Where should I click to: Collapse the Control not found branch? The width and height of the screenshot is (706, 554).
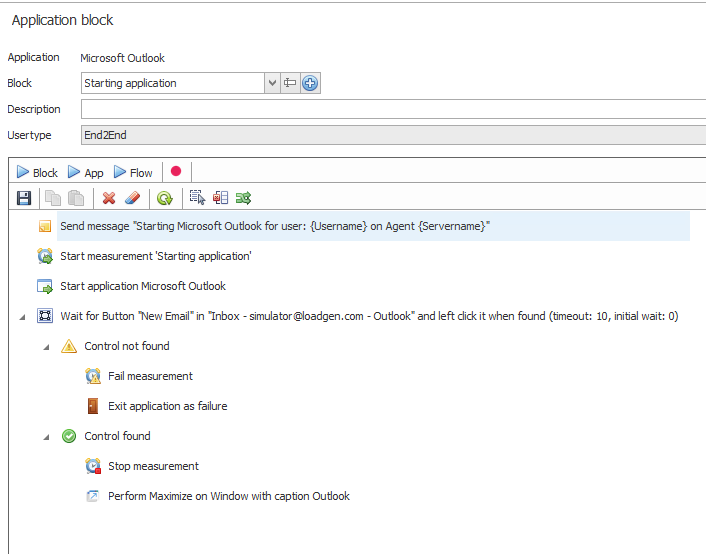pyautogui.click(x=46, y=347)
